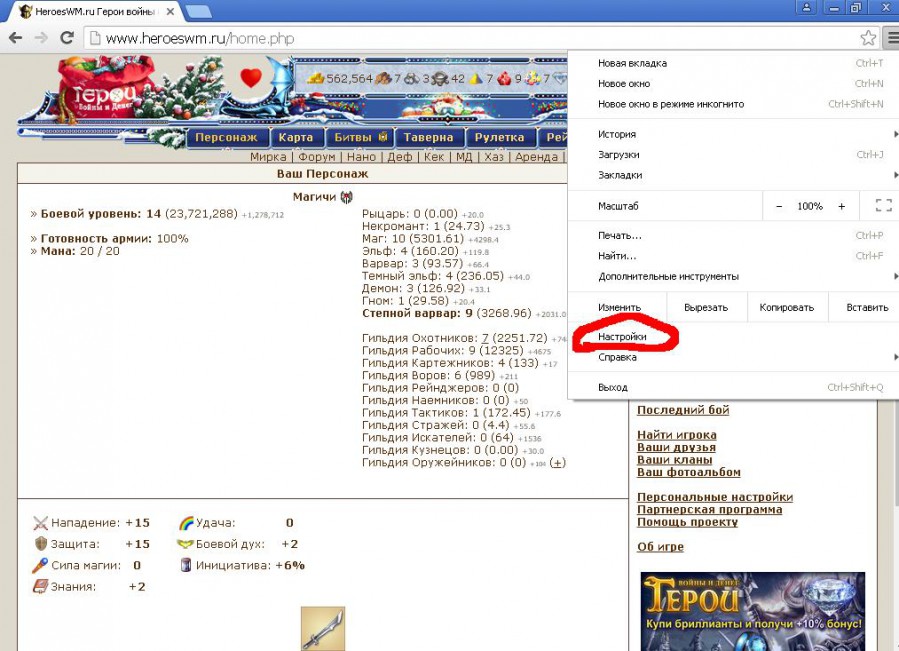899x651 pixels.
Task: Click the Ваши кланы link
Action: pyautogui.click(x=674, y=459)
